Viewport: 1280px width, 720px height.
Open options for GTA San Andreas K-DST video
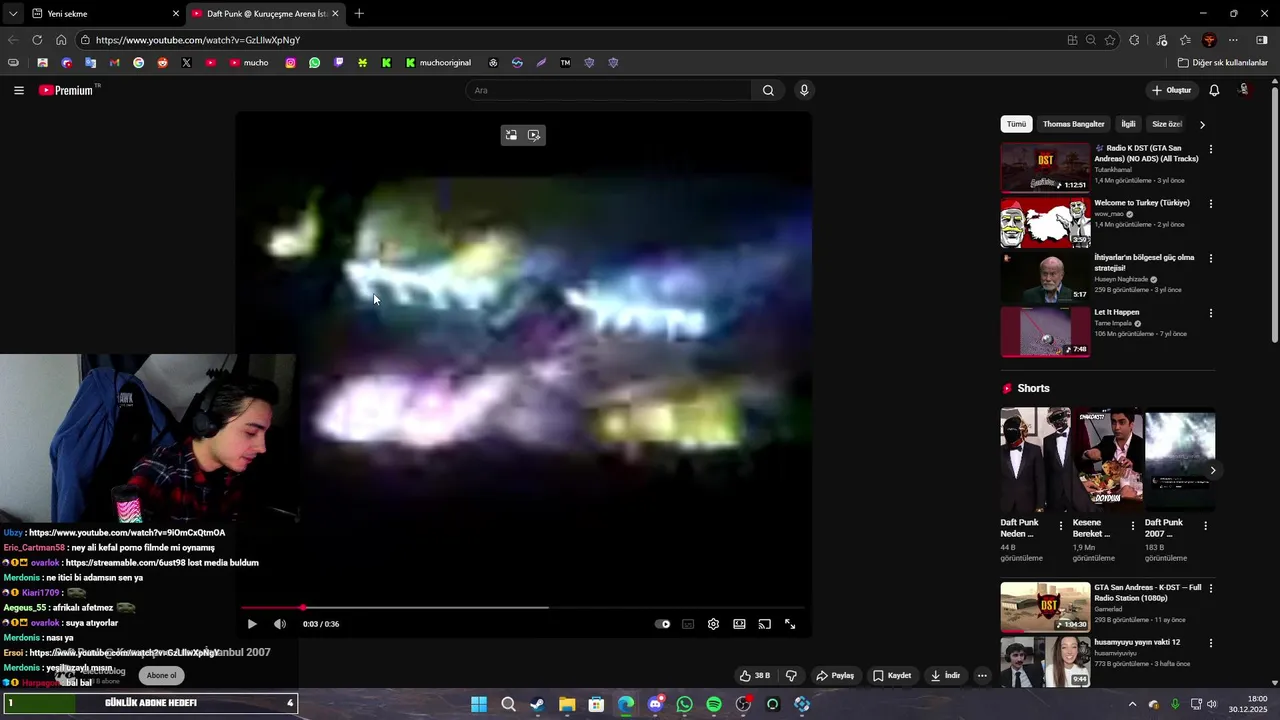pos(1211,588)
